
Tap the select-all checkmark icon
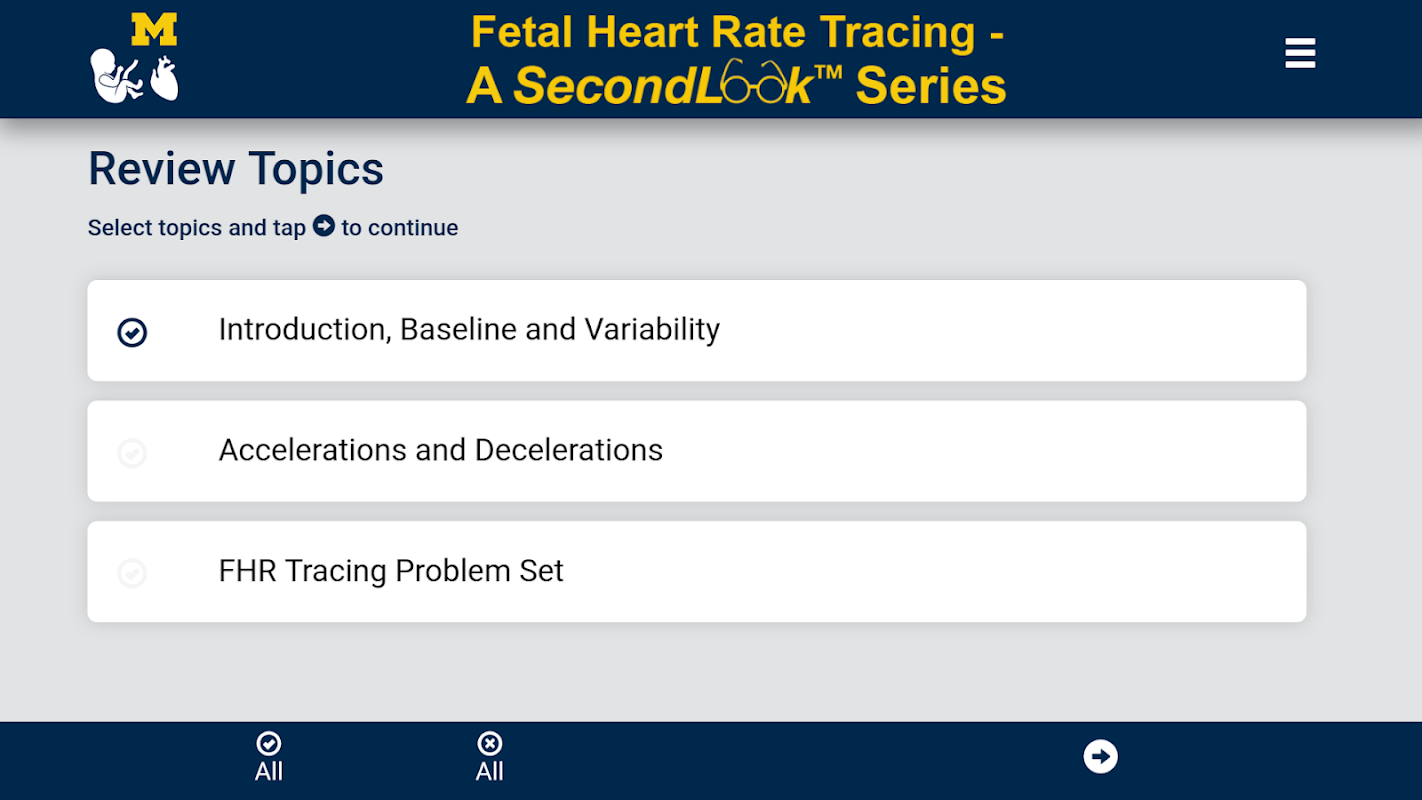pyautogui.click(x=269, y=744)
